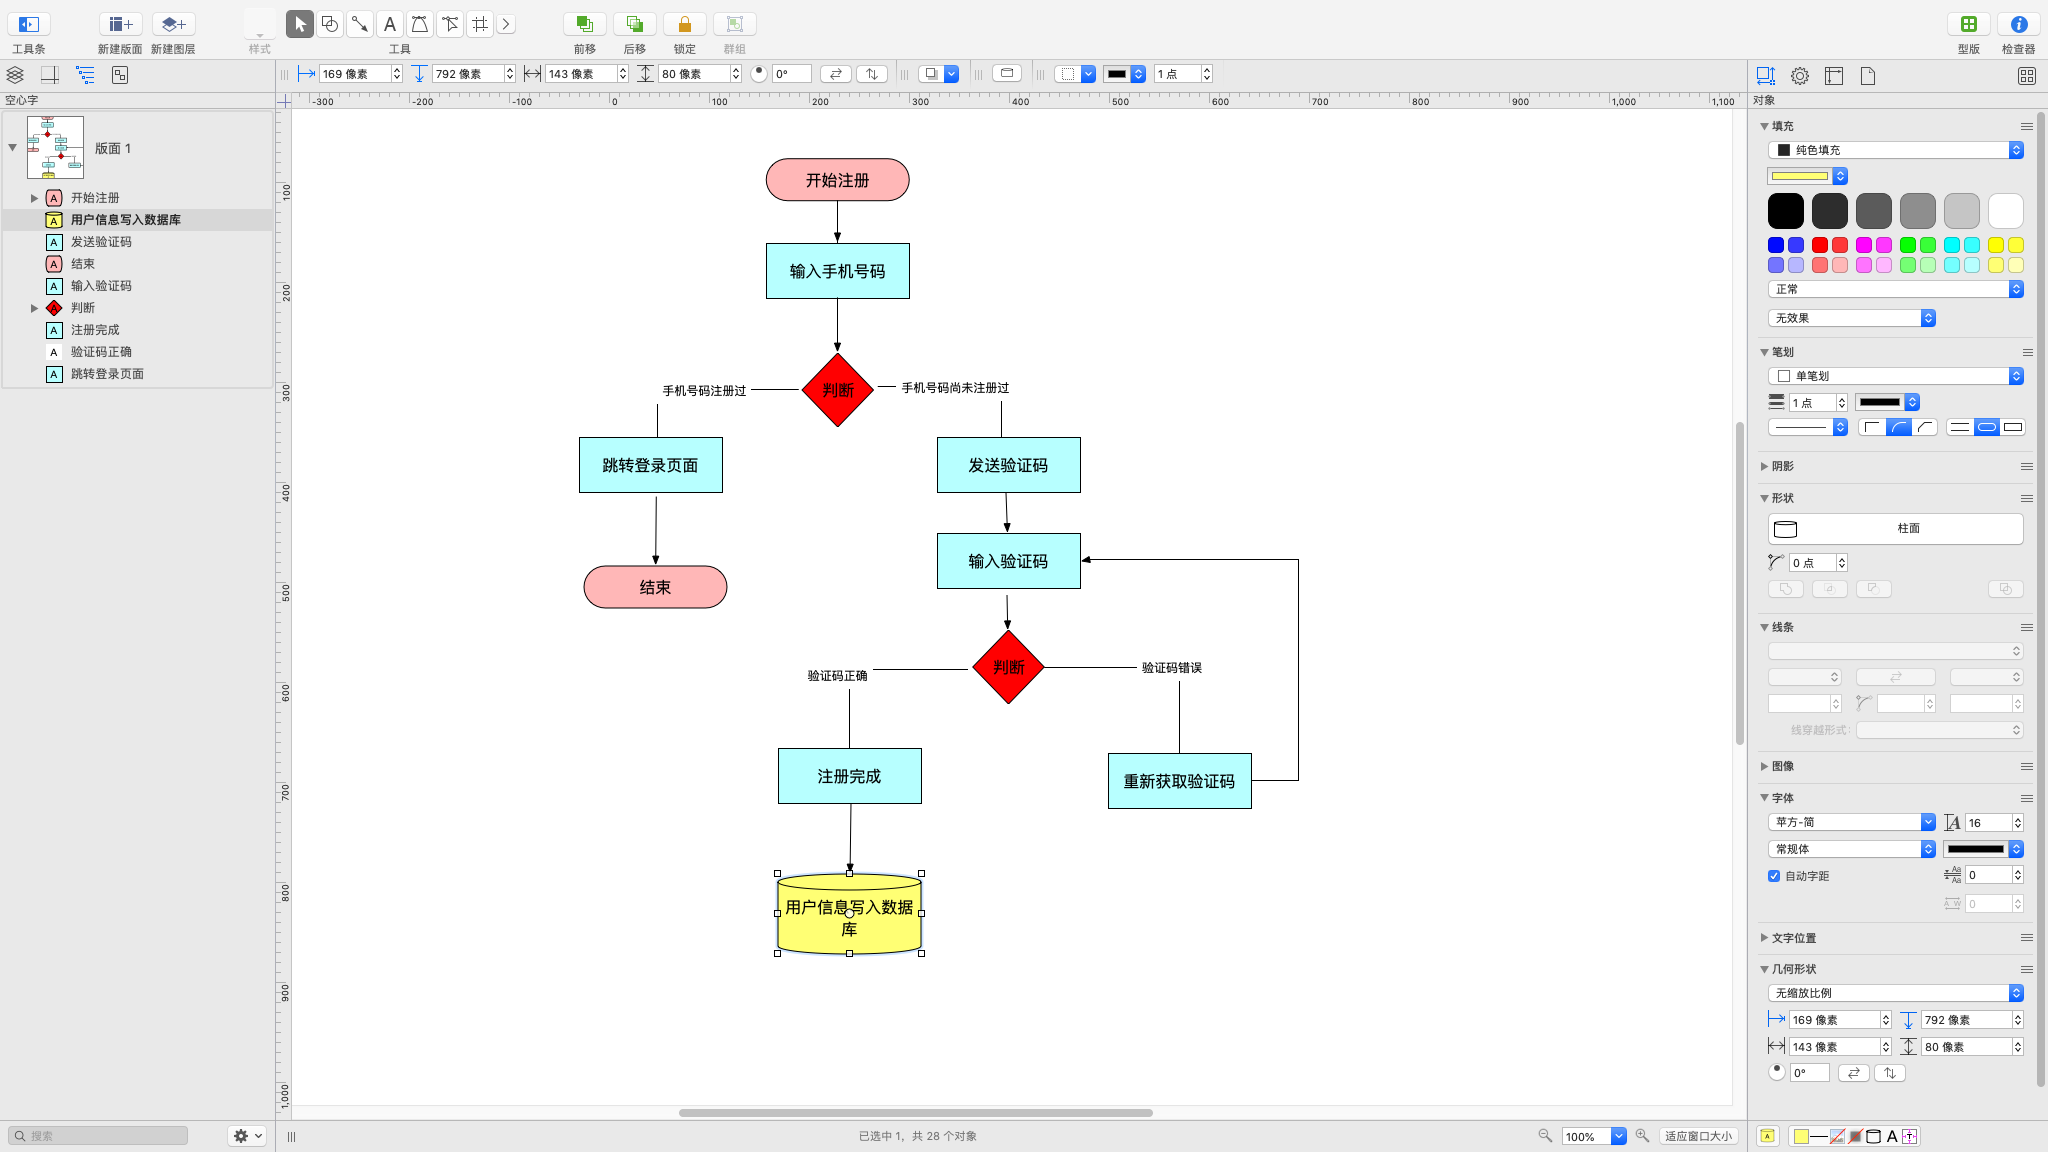Select the Pen tool
The width and height of the screenshot is (2048, 1152).
point(420,24)
